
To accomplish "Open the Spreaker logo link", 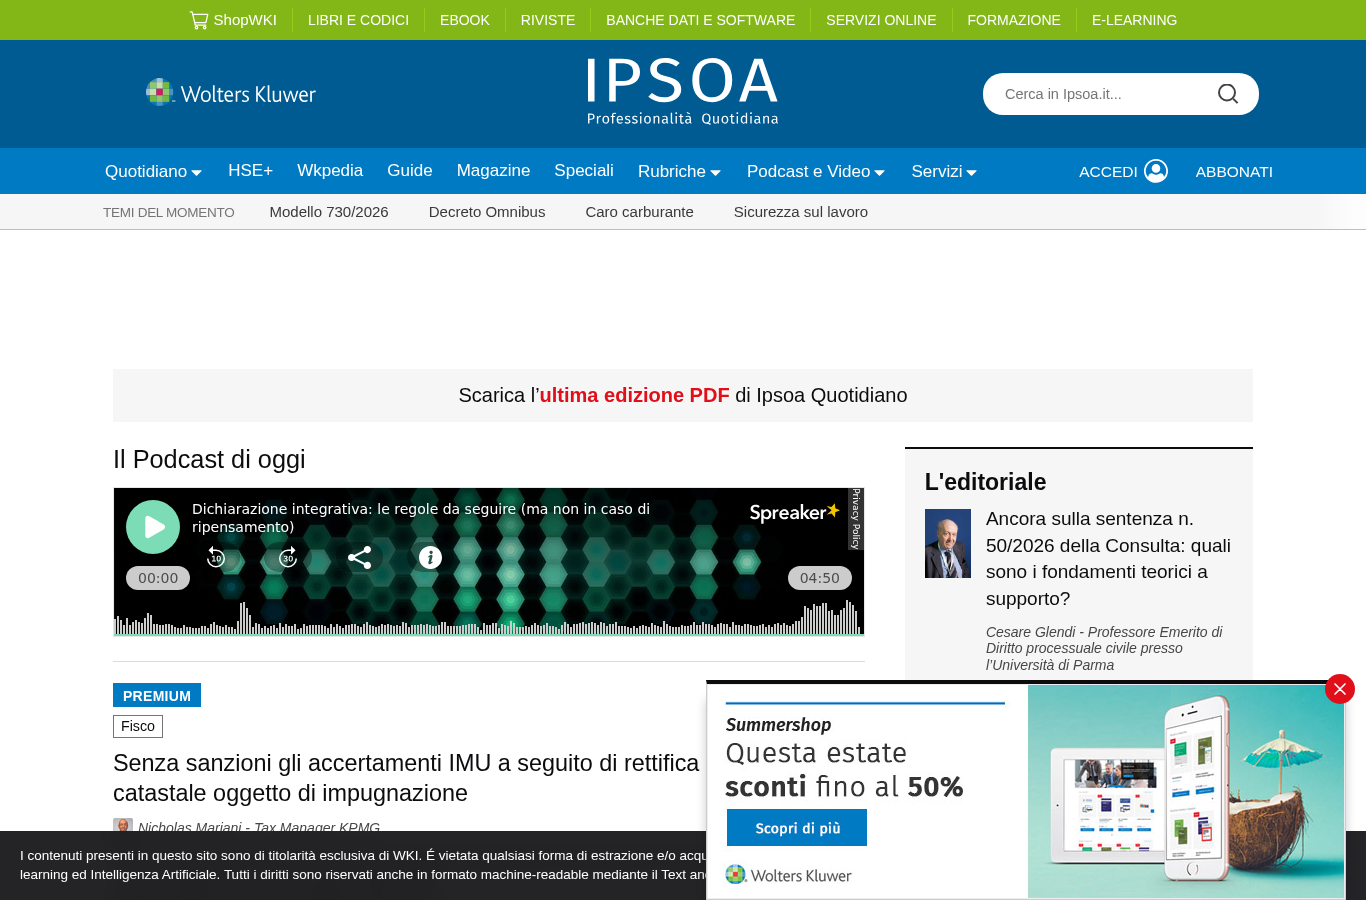I will [794, 512].
